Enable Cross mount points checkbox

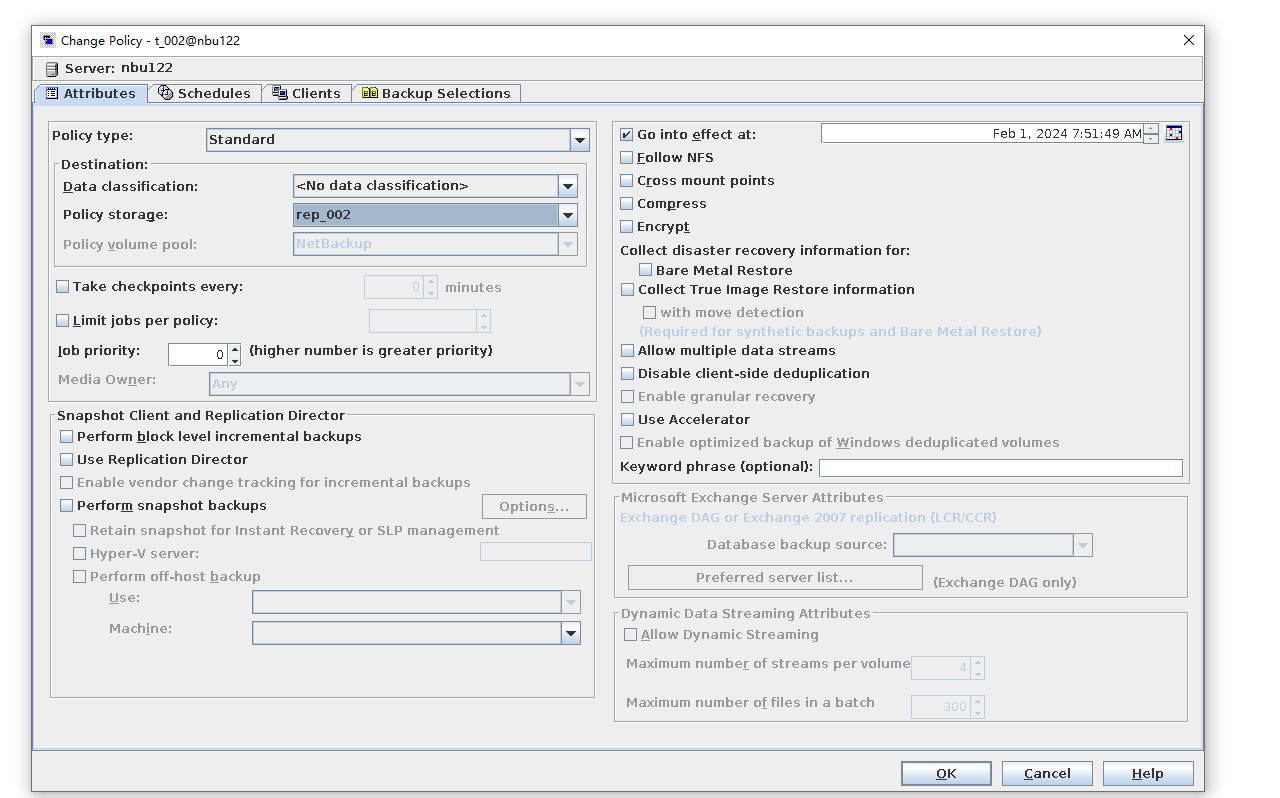click(x=627, y=180)
